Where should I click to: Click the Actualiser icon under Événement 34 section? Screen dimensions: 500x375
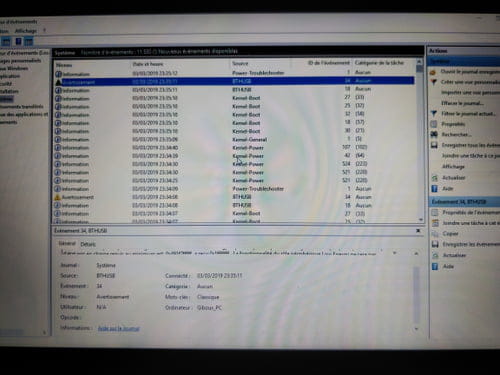[x=435, y=255]
